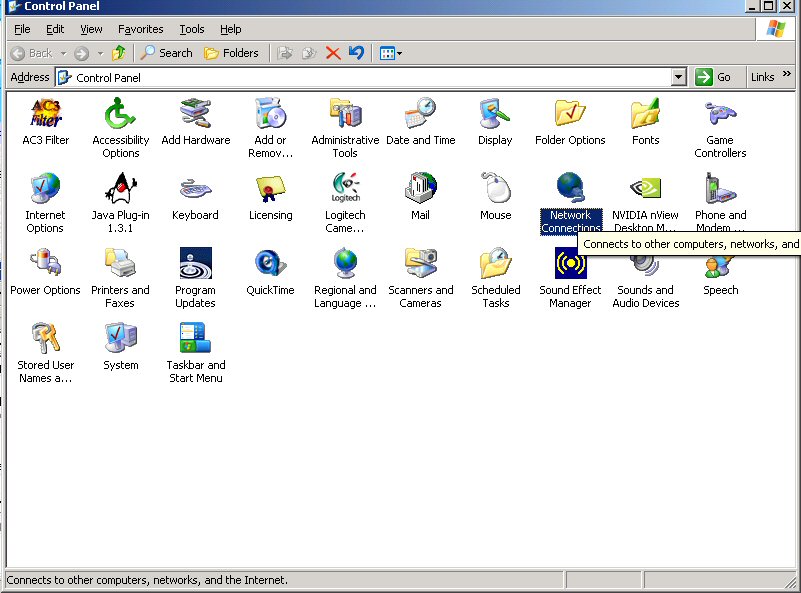Click the Copy To toolbar icon
Image resolution: width=801 pixels, height=593 pixels.
click(309, 53)
